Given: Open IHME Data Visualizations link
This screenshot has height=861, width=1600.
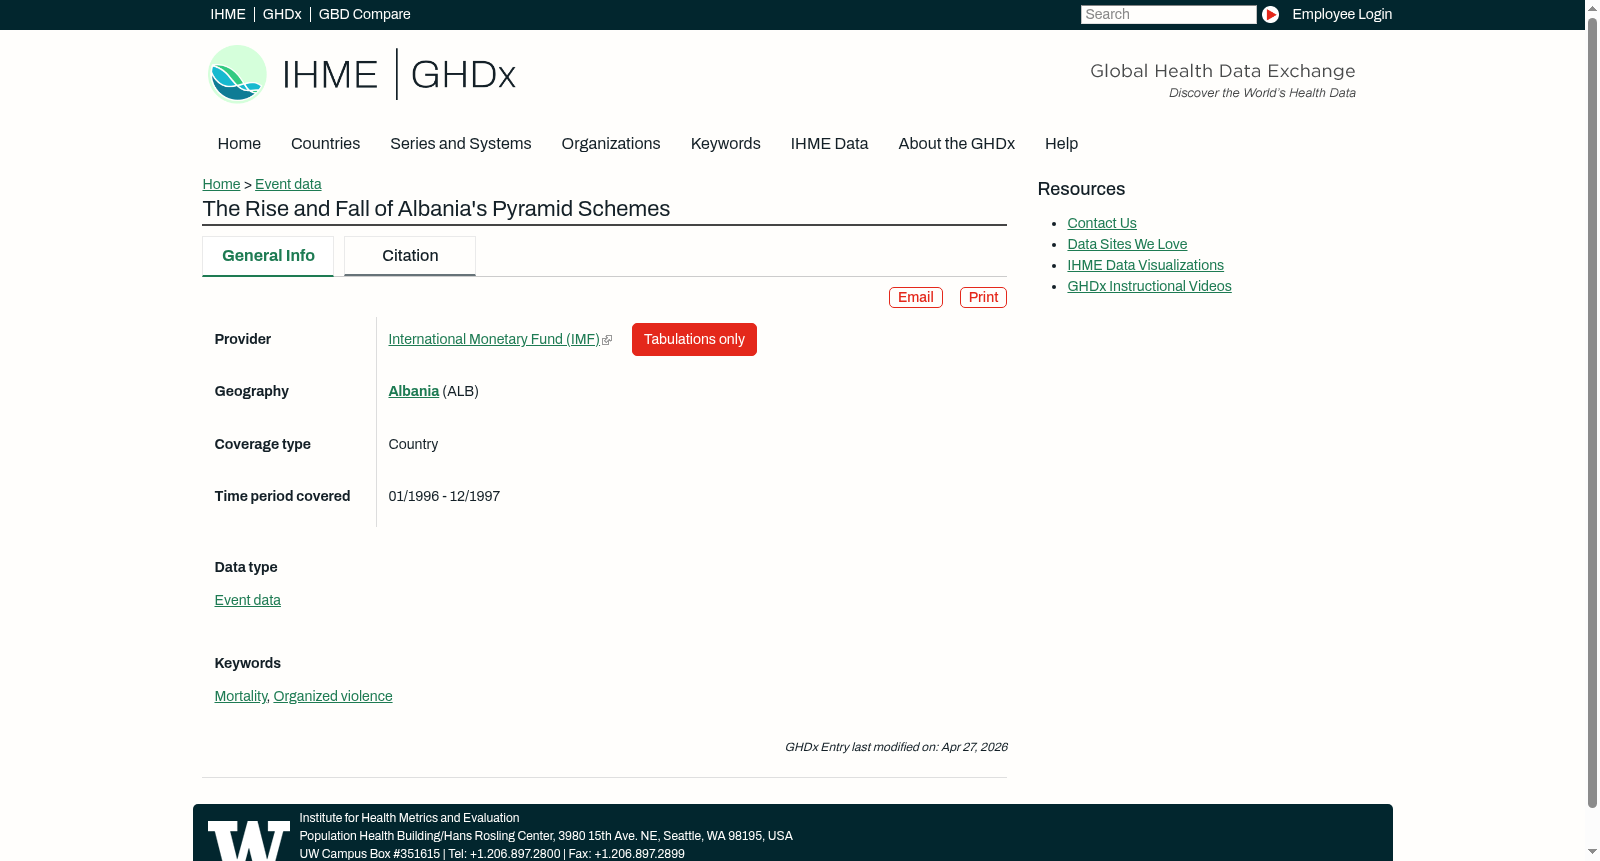Looking at the screenshot, I should (1145, 265).
